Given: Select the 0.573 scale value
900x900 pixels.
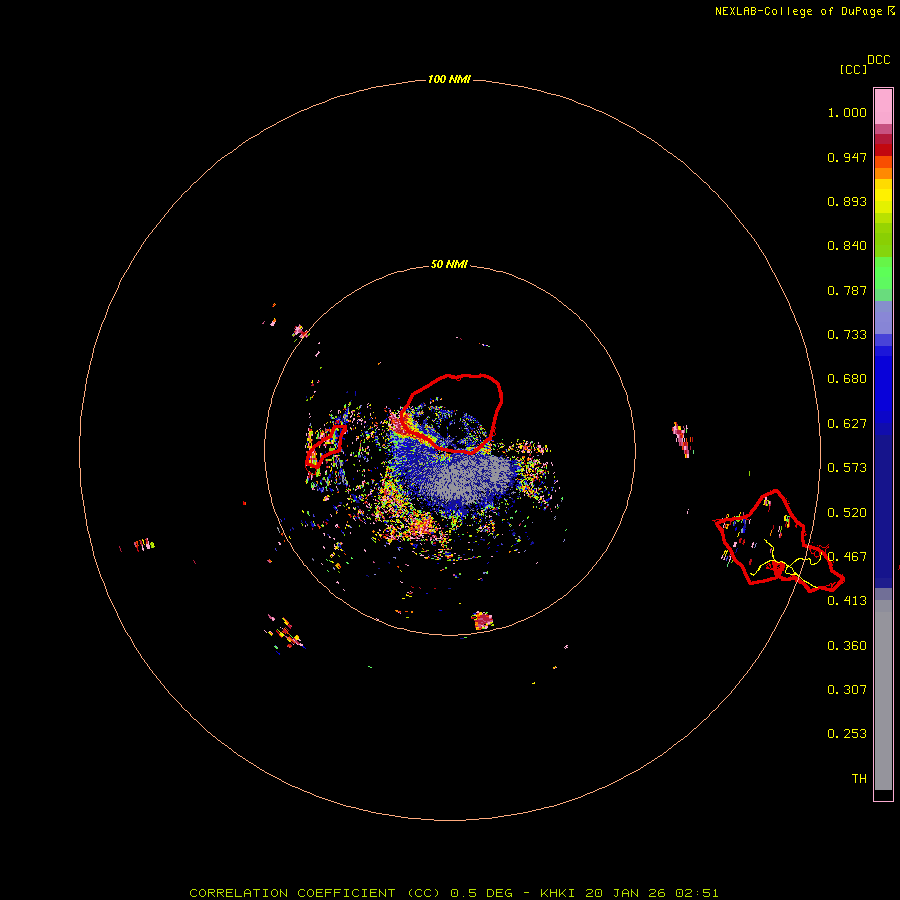Looking at the screenshot, I should (847, 468).
